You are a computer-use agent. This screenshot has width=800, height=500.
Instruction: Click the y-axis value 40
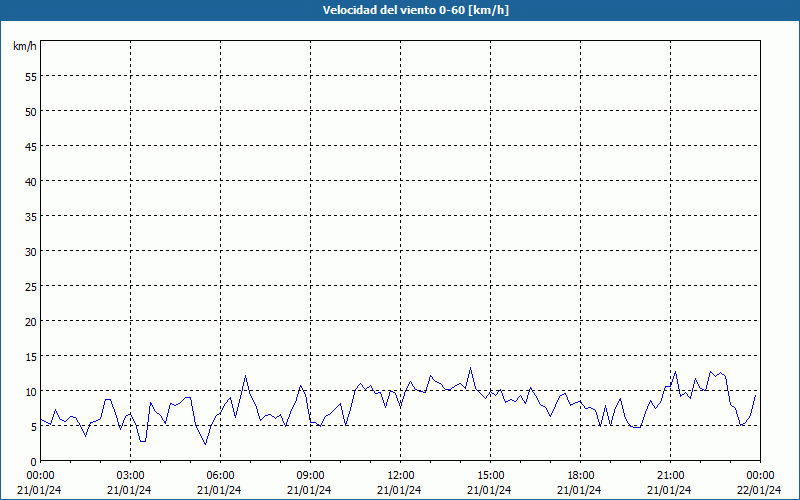coord(31,182)
